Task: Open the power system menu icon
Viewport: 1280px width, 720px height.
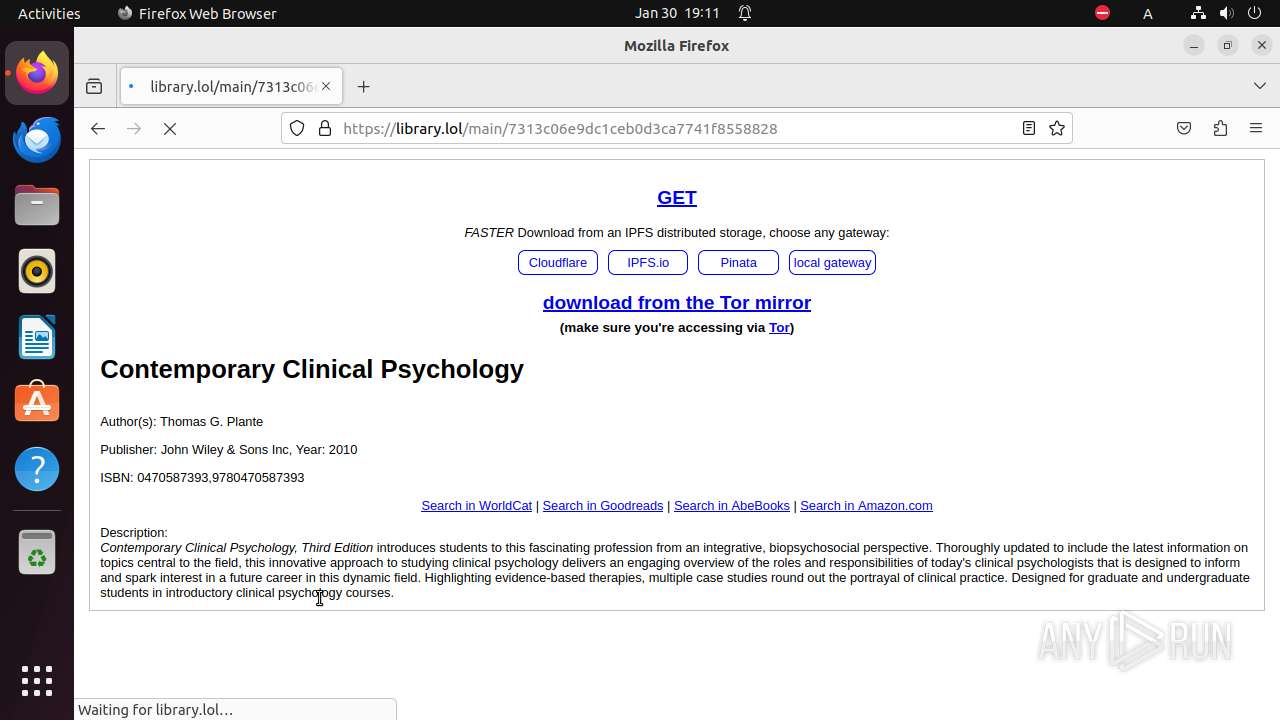Action: coord(1254,13)
